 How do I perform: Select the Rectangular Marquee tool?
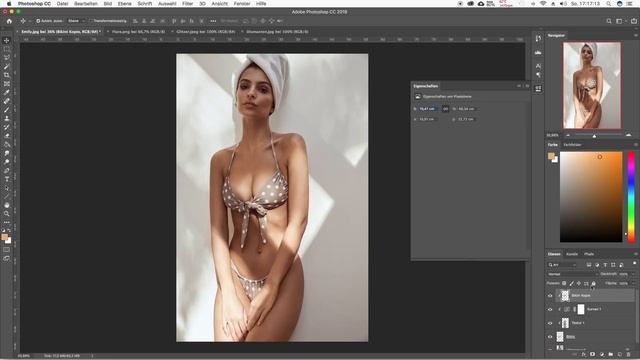(7, 49)
